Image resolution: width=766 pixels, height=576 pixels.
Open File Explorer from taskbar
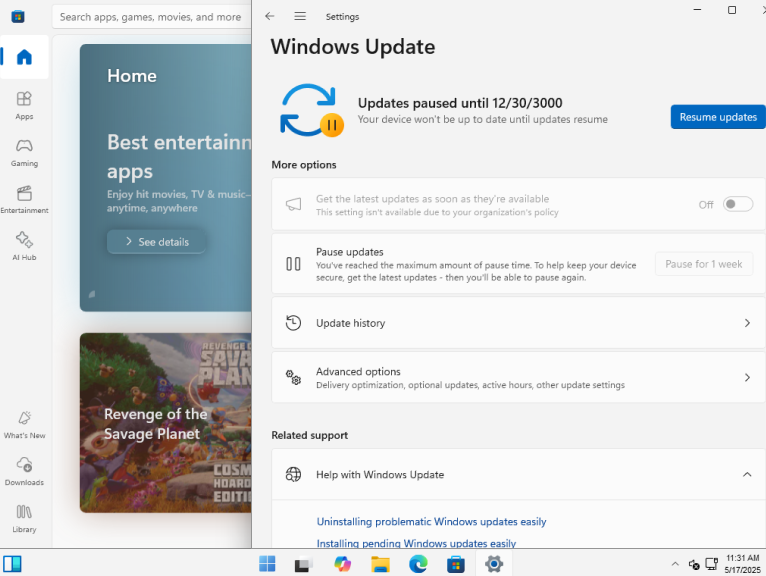[x=380, y=564]
